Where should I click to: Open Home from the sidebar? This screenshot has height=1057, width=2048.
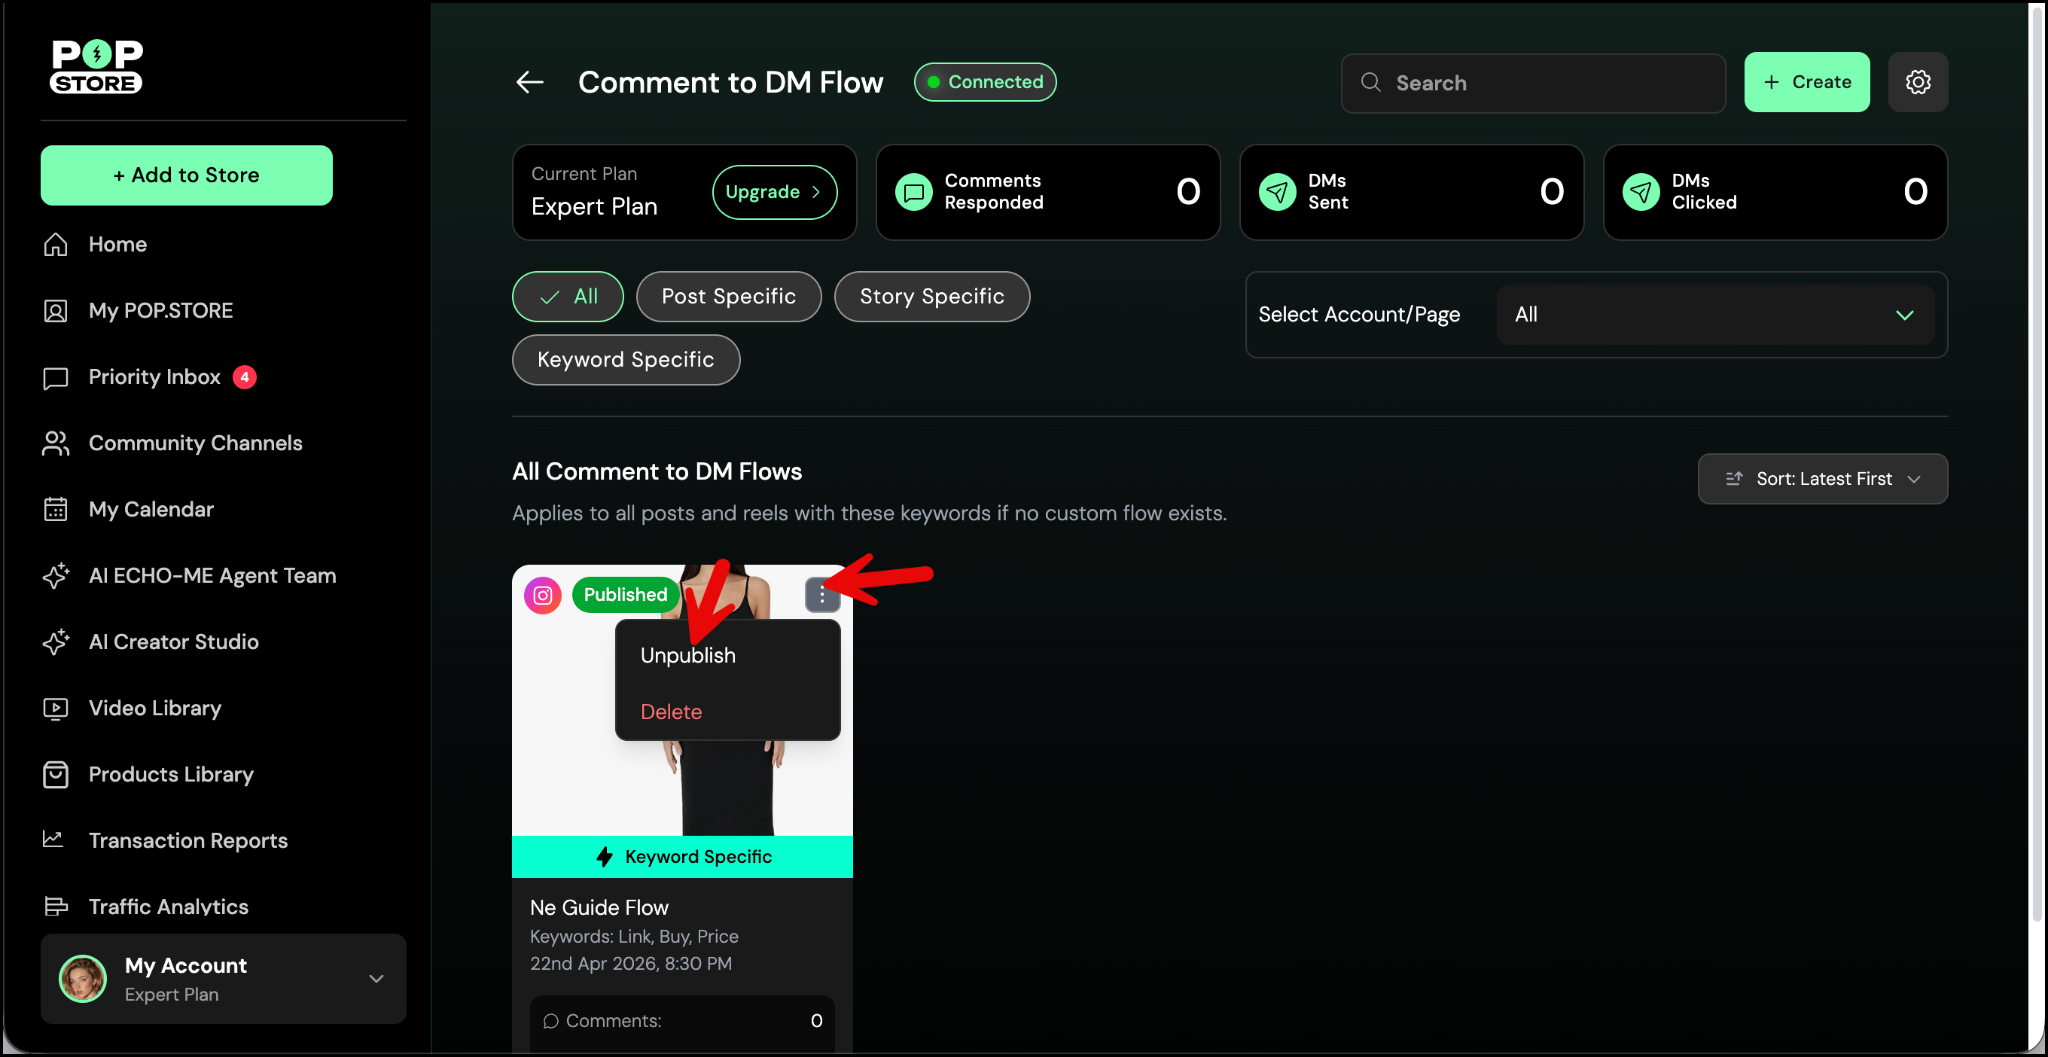[117, 245]
